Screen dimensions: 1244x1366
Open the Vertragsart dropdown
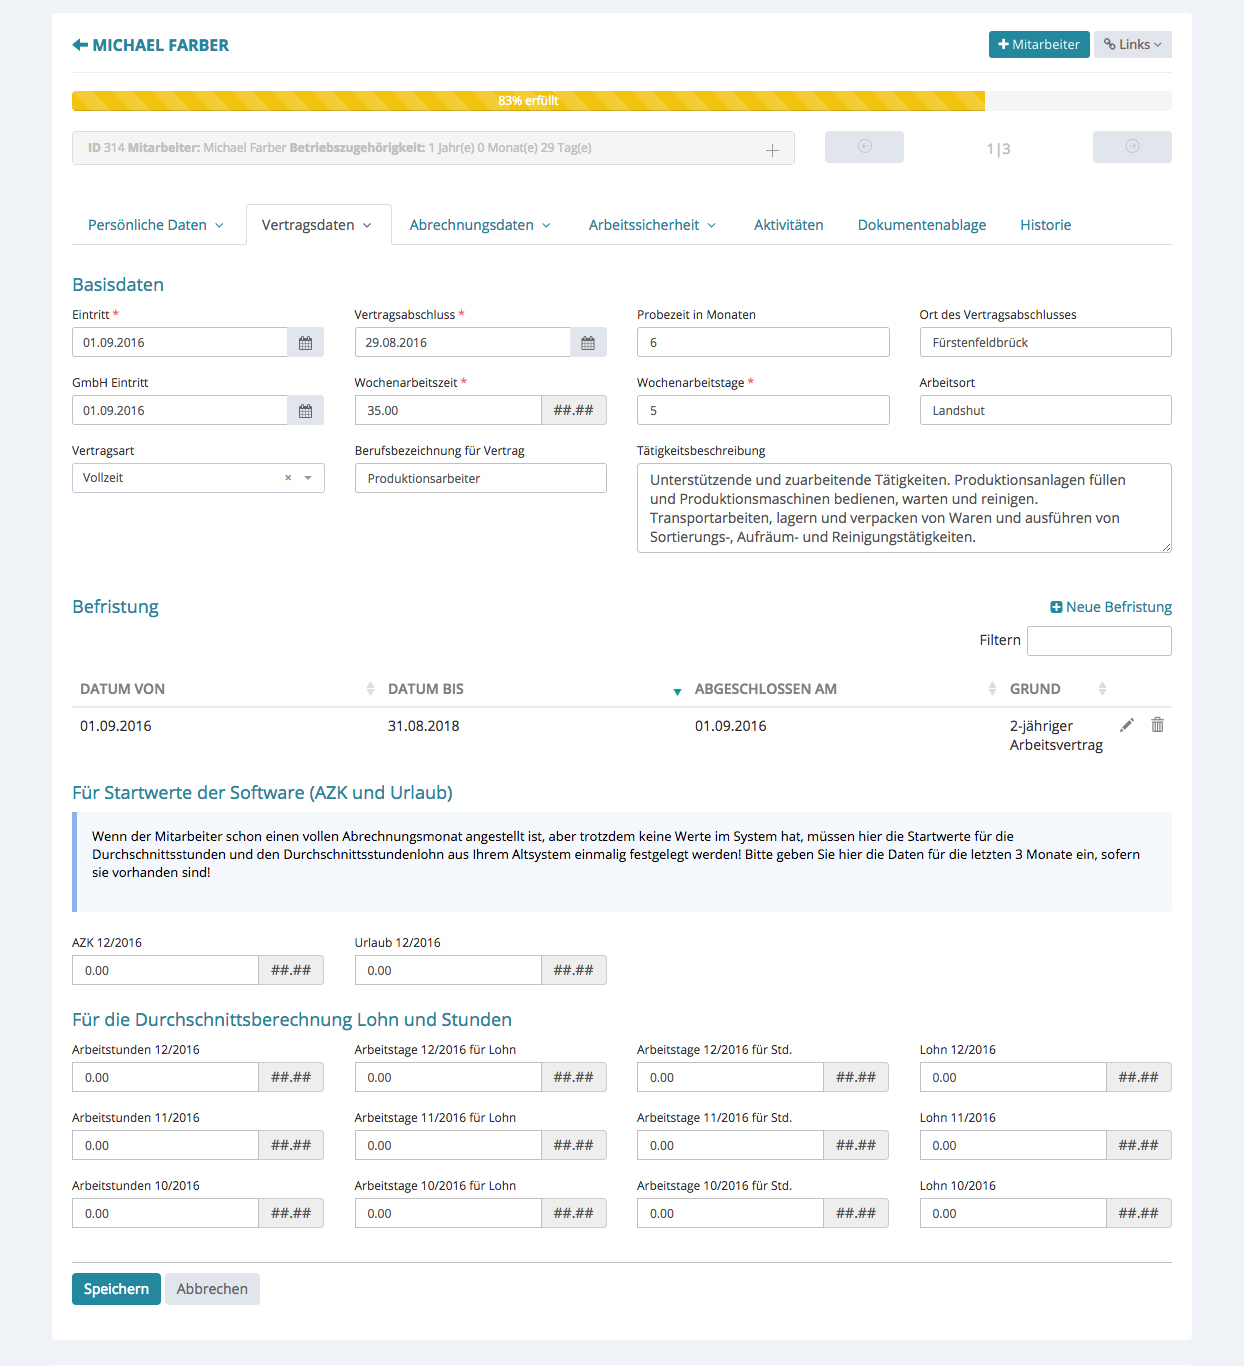(x=308, y=478)
